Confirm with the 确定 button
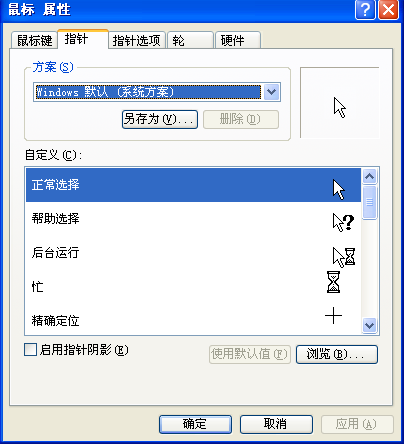Screen dimensions: 404x444 point(195,424)
